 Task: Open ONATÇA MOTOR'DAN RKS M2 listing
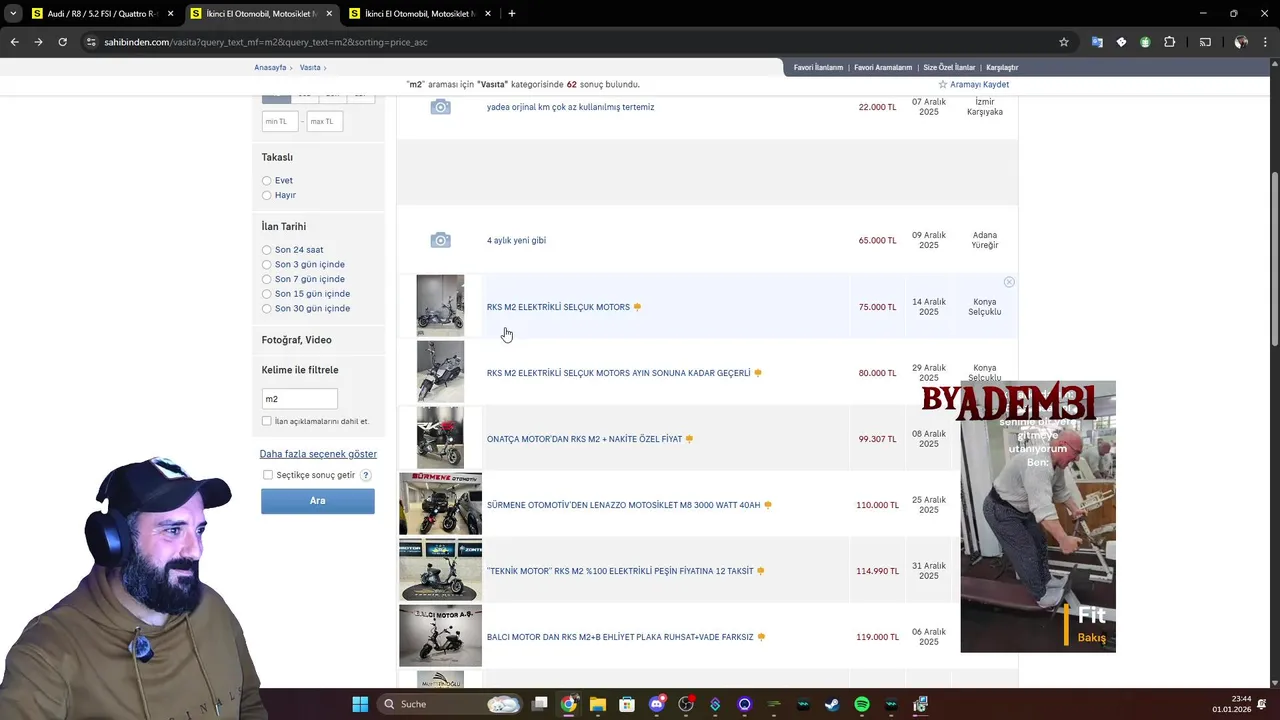click(584, 439)
